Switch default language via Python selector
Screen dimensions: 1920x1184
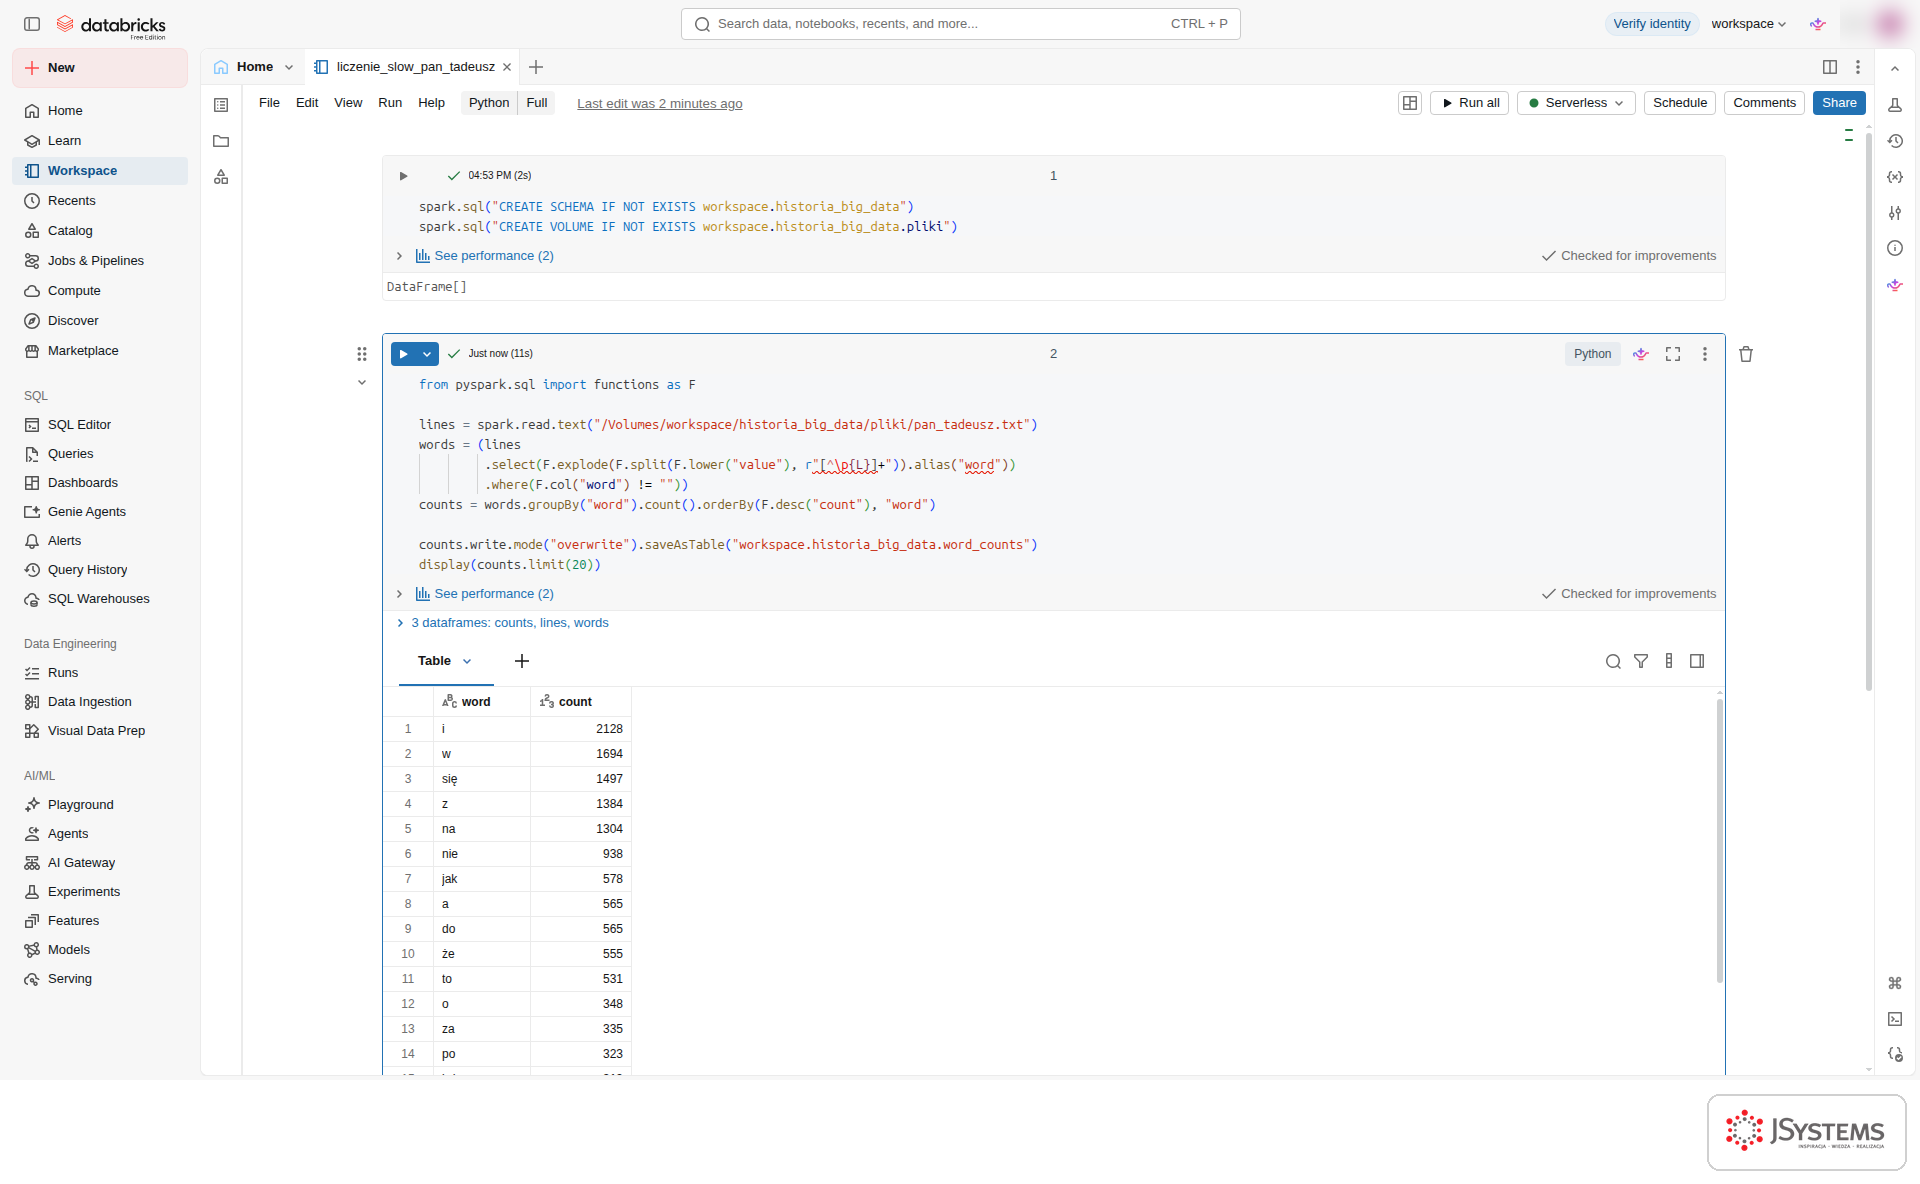click(489, 103)
